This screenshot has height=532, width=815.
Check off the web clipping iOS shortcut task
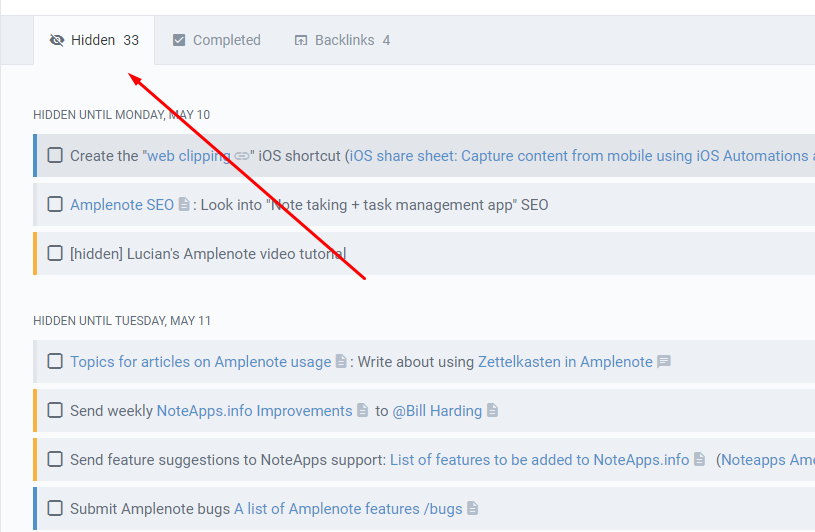[55, 155]
